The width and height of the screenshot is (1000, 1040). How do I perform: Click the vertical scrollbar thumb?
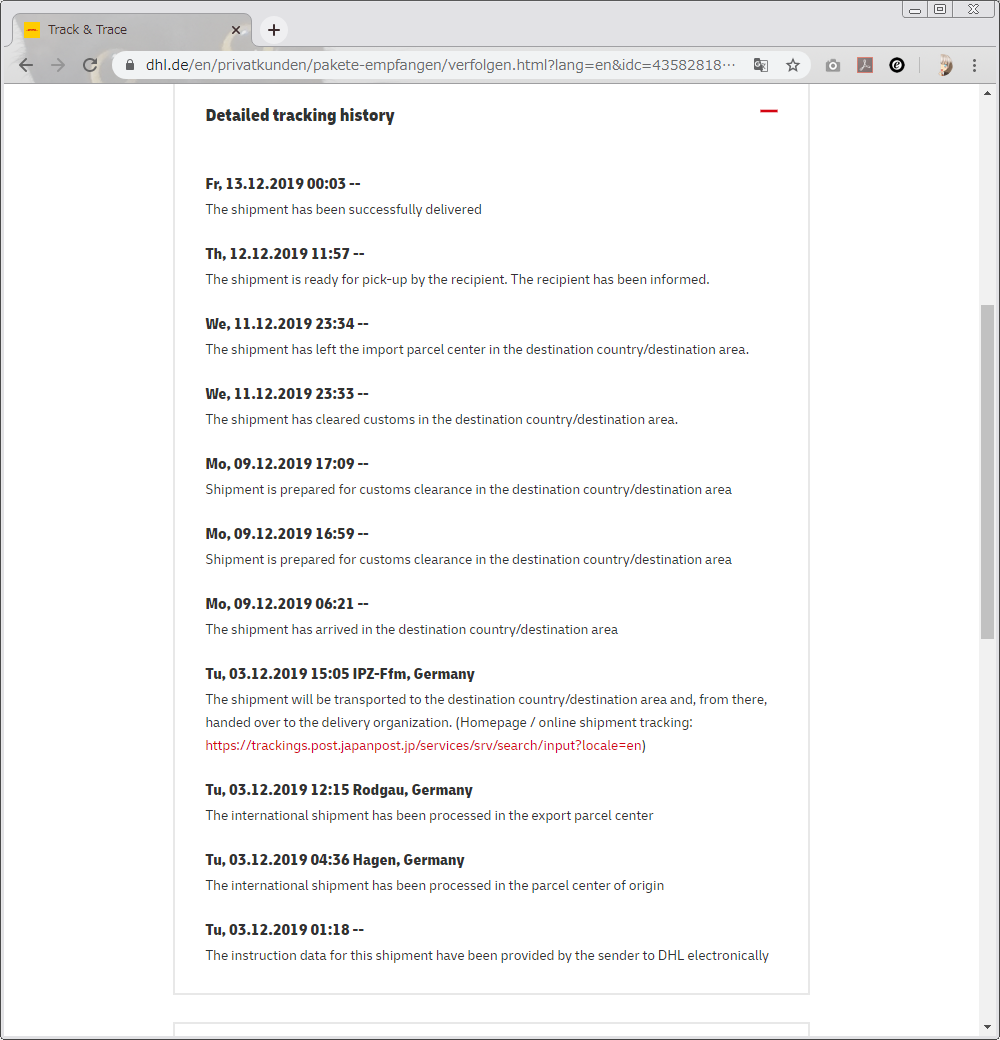(988, 470)
